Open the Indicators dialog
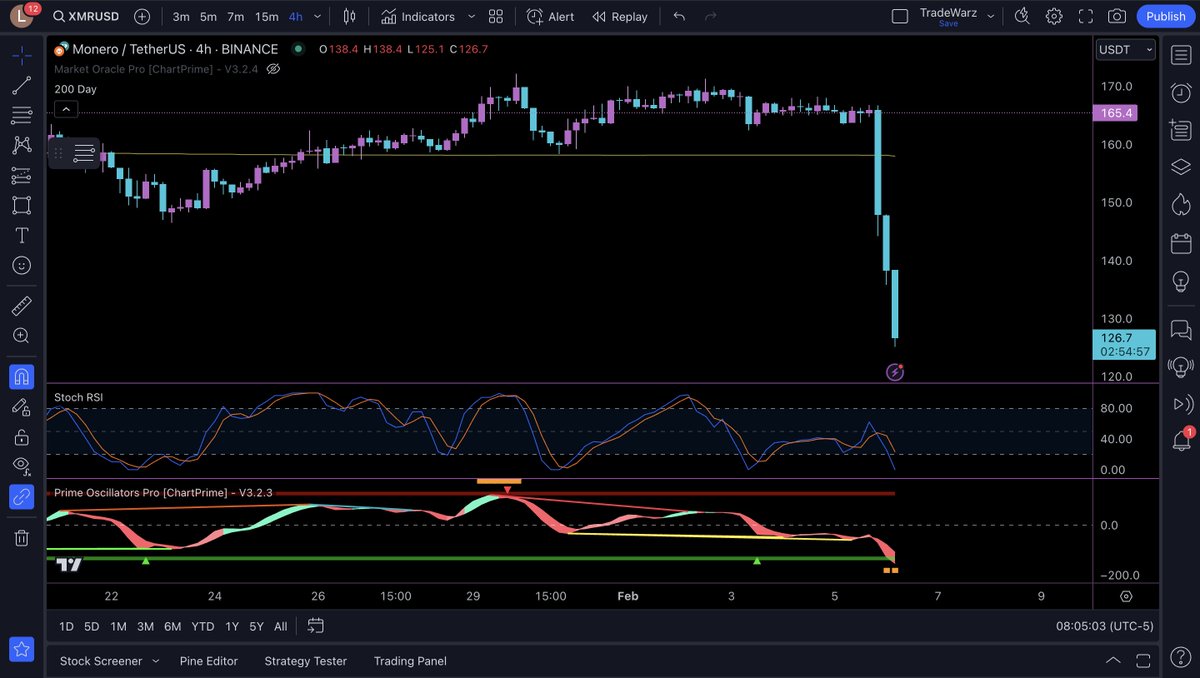 (418, 16)
